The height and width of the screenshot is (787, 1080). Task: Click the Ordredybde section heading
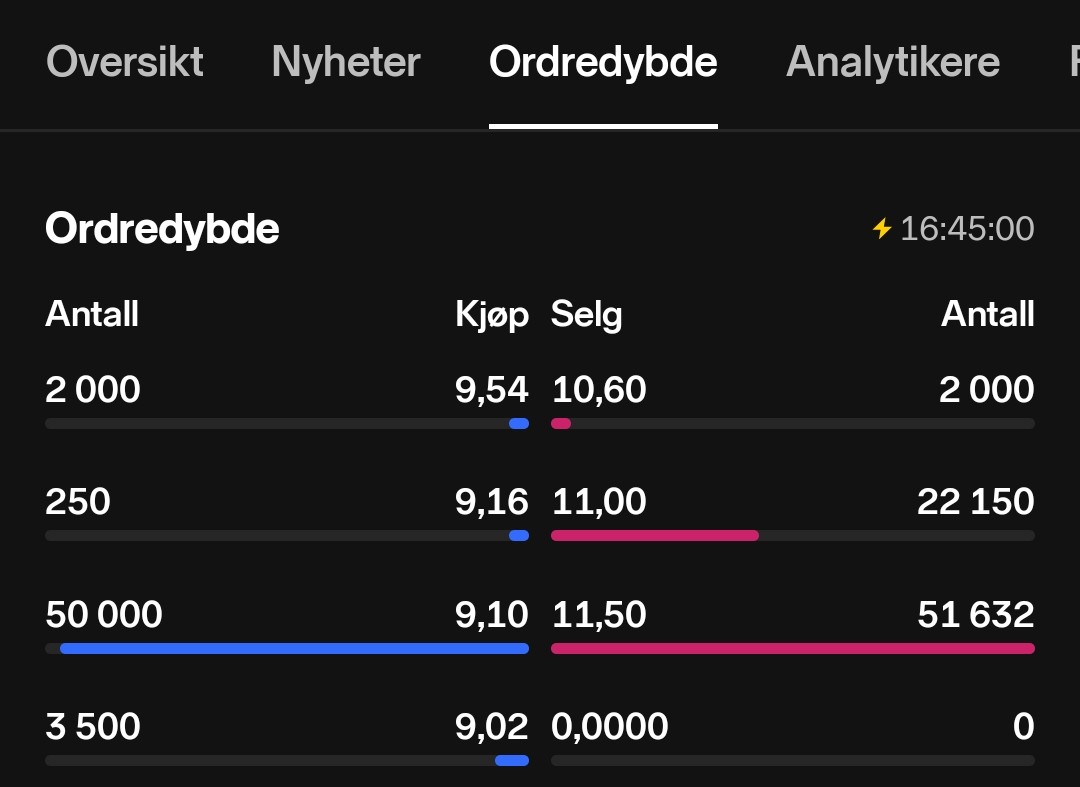[x=162, y=229]
